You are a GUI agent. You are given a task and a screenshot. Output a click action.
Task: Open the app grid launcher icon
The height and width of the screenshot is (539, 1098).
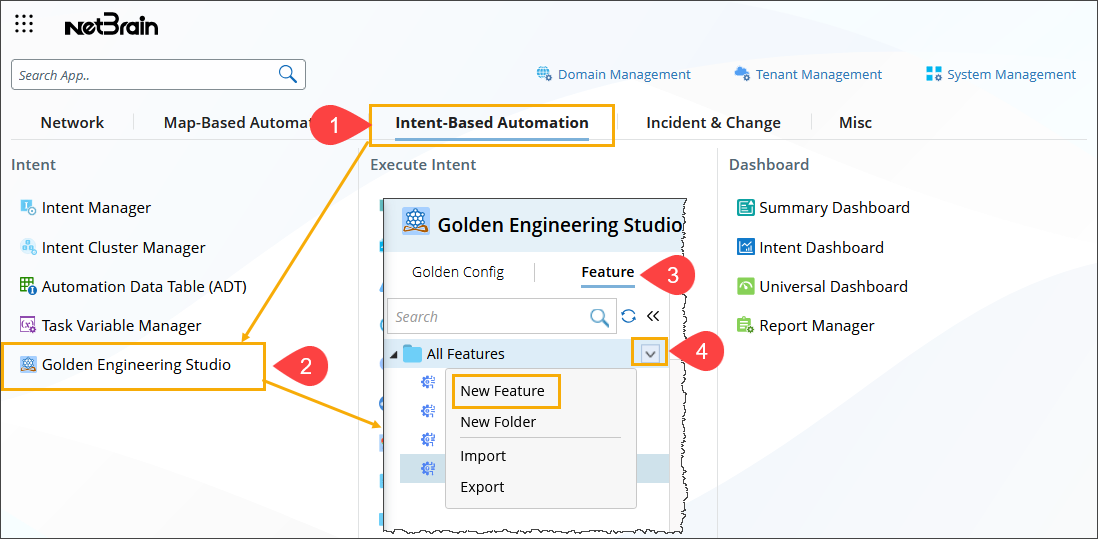pyautogui.click(x=24, y=24)
